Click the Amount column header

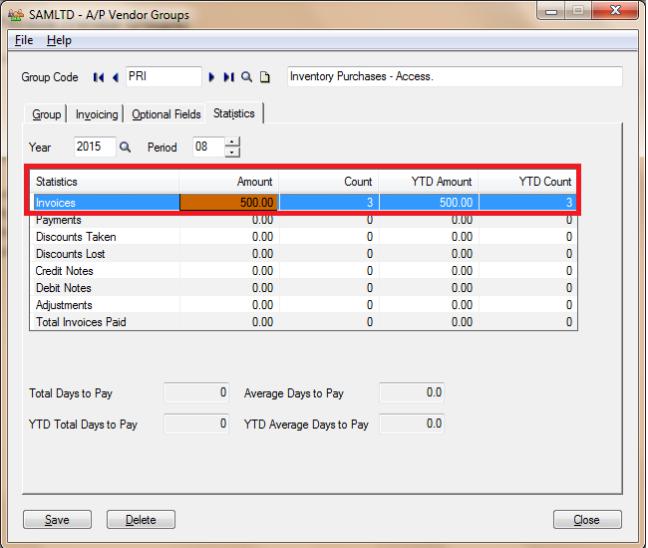pos(229,182)
